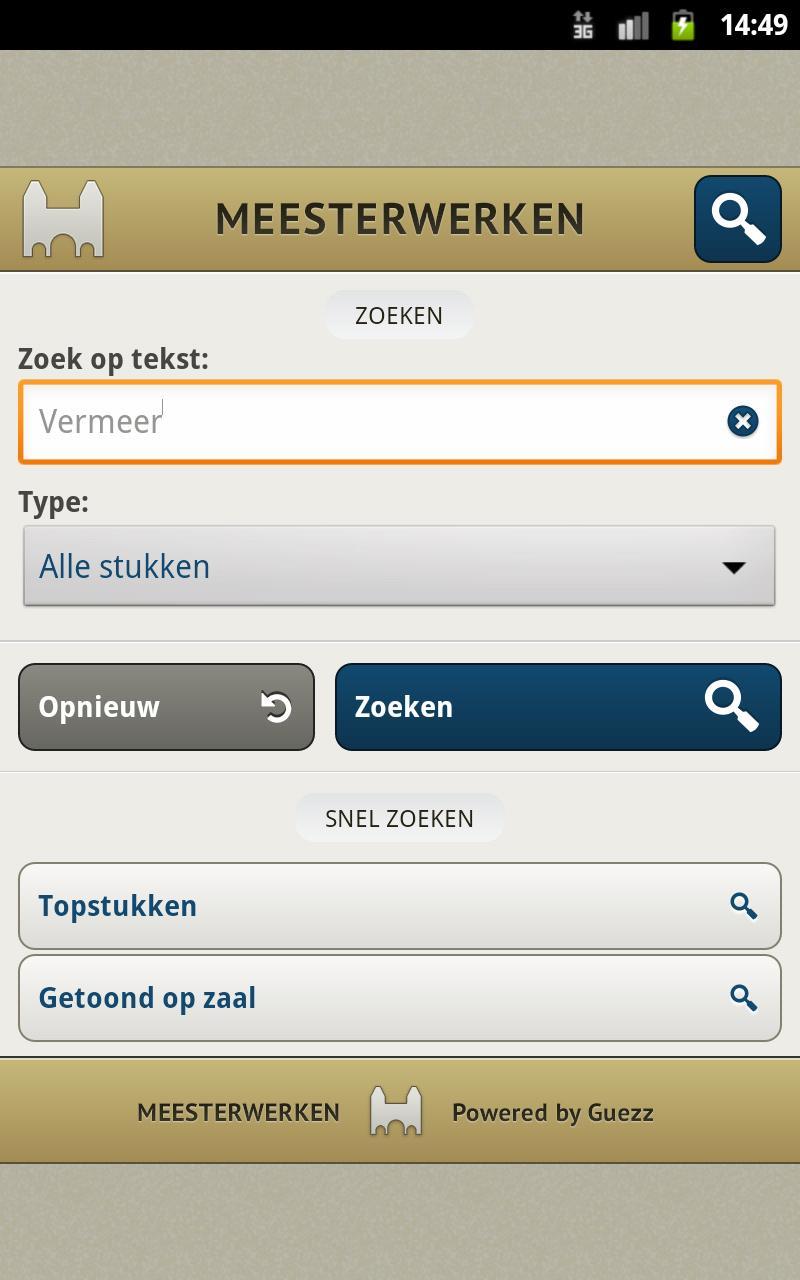
Task: Clear the search text using the x icon
Action: pyautogui.click(x=742, y=421)
